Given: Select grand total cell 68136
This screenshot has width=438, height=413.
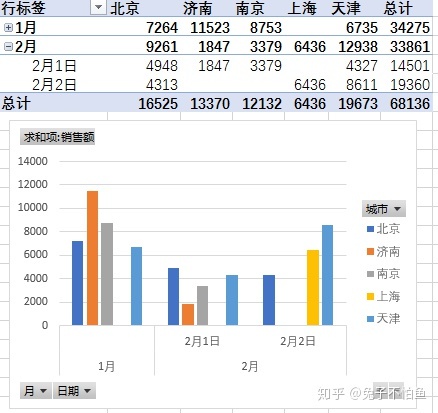Looking at the screenshot, I should 410,104.
